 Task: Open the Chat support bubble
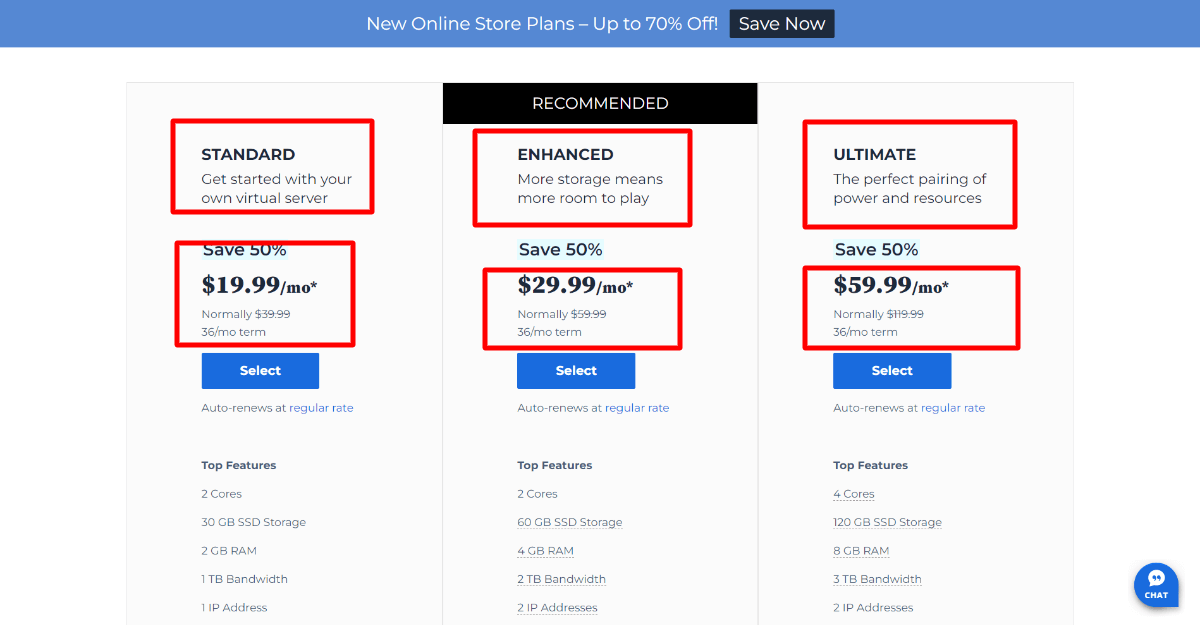click(1156, 584)
